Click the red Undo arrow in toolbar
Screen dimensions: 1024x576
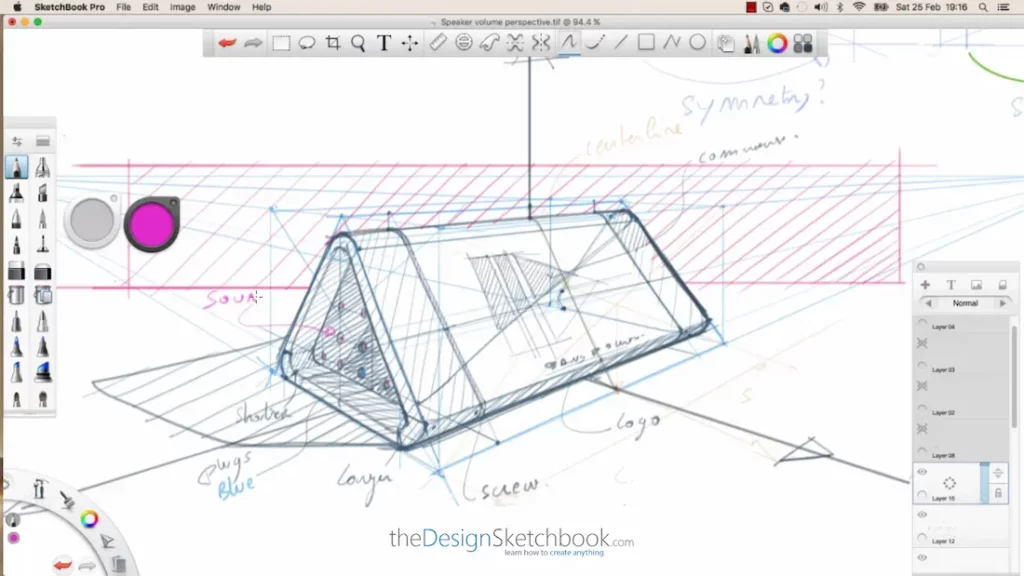(x=227, y=43)
